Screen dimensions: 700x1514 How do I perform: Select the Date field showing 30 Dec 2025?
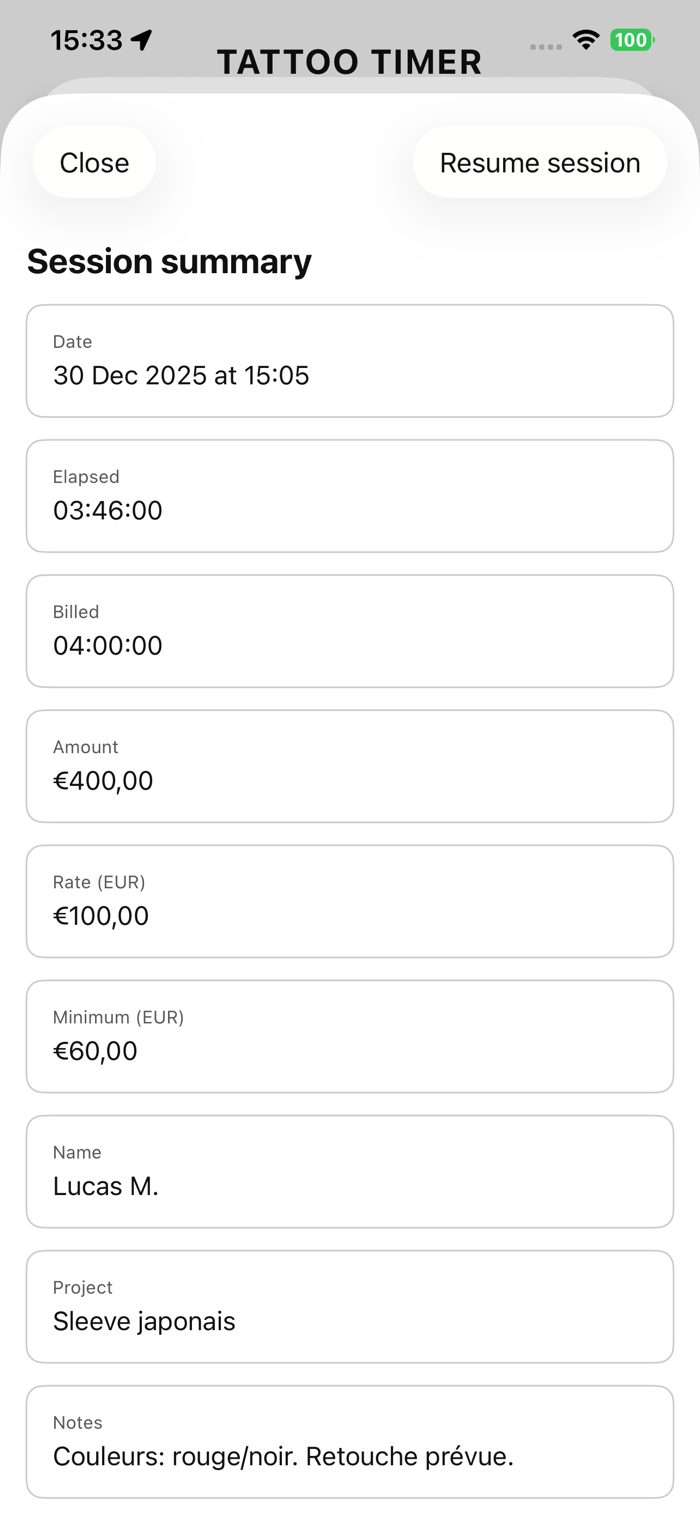click(349, 361)
